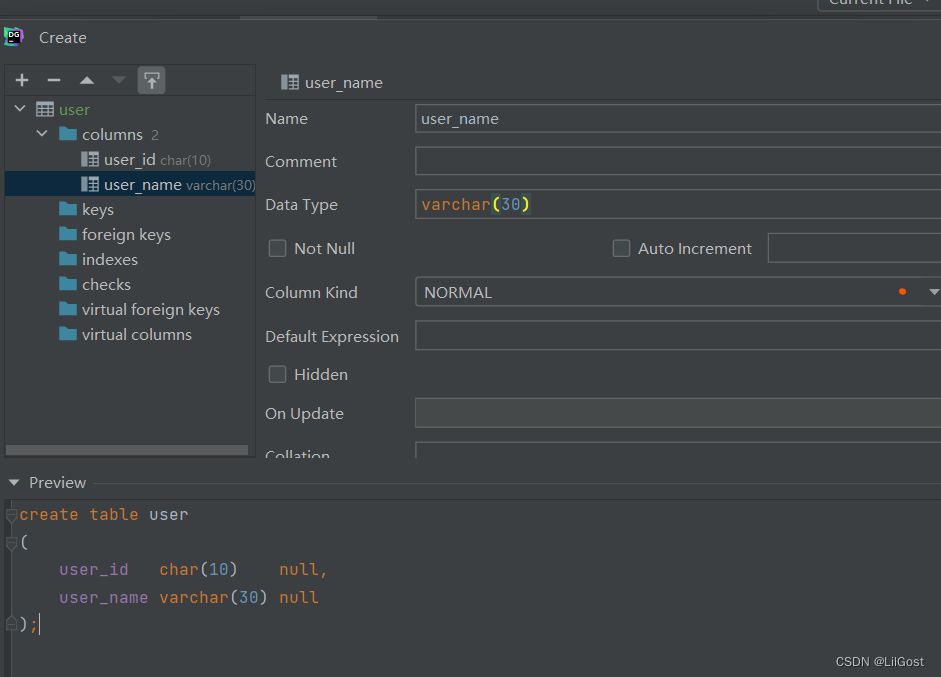
Task: Click the 'user_name varchar(30) null' preview line
Action: tap(188, 598)
